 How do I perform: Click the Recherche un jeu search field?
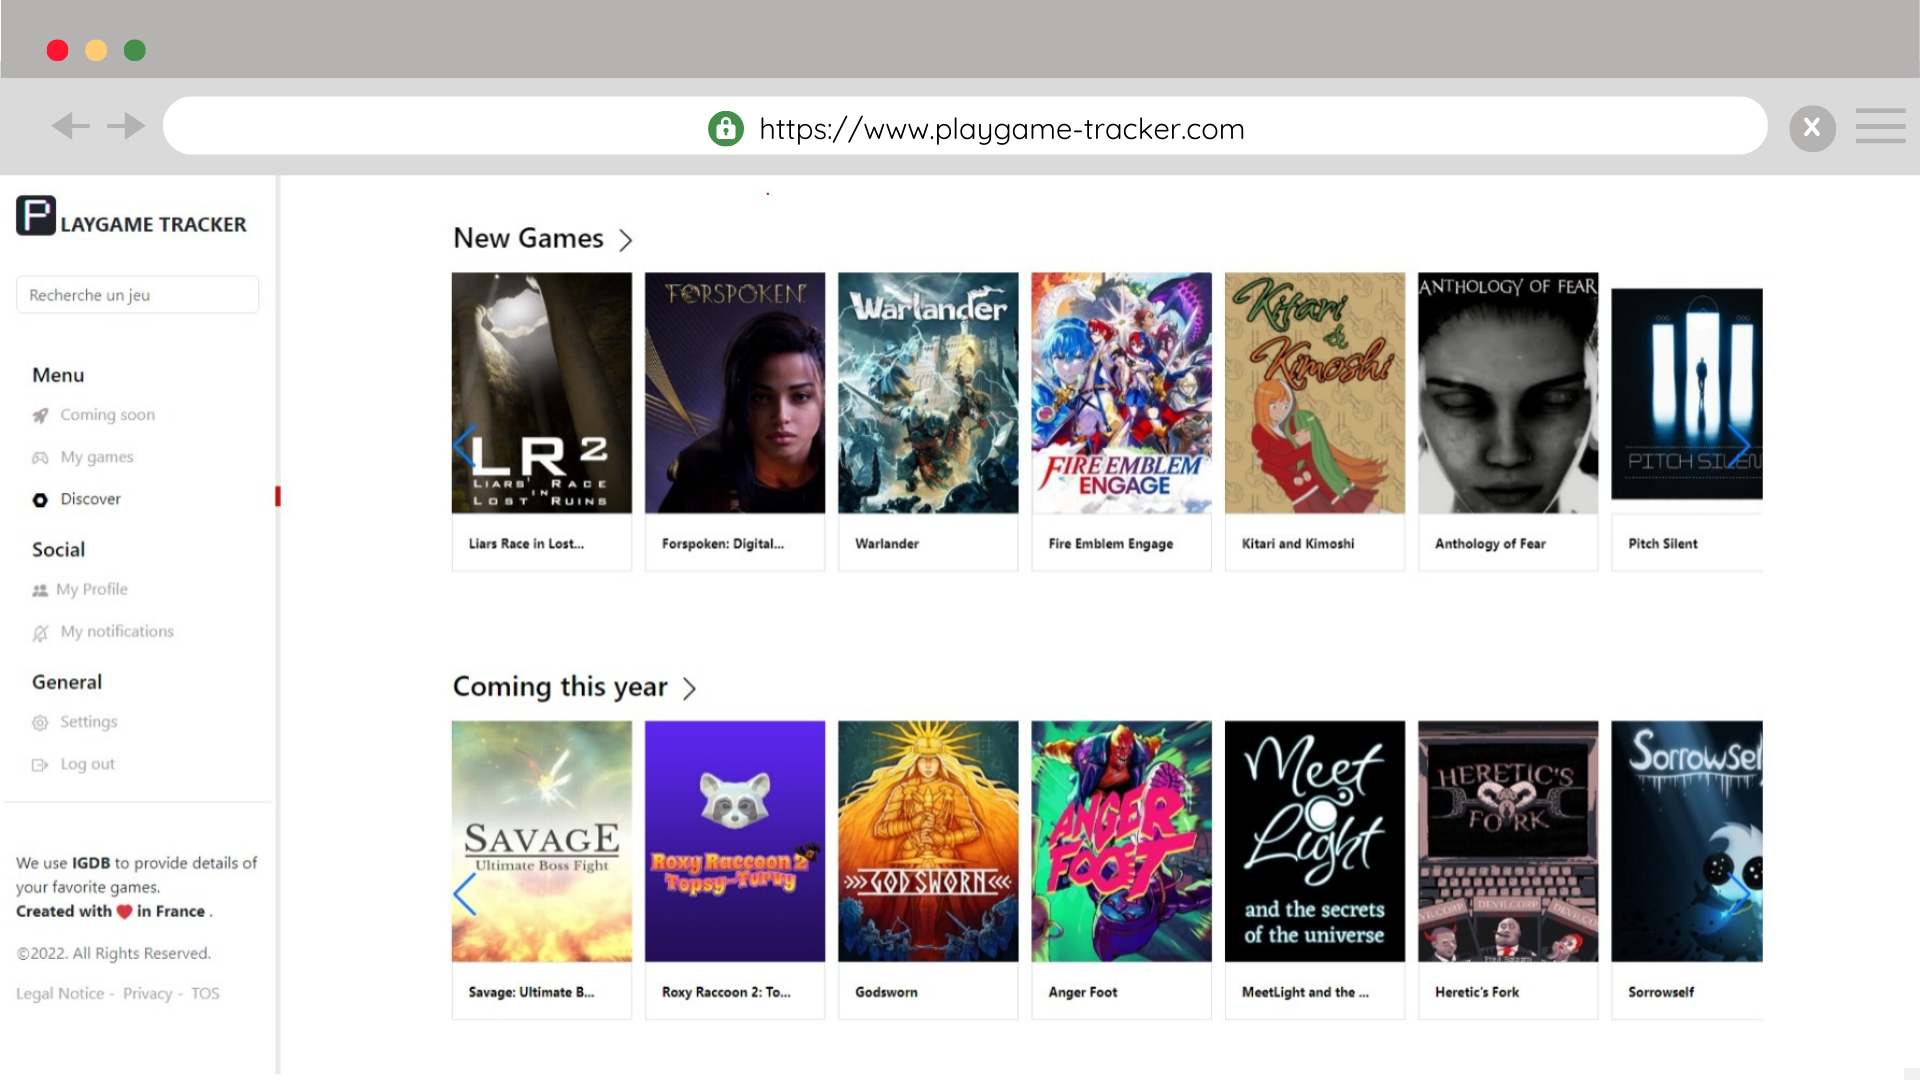(x=137, y=294)
